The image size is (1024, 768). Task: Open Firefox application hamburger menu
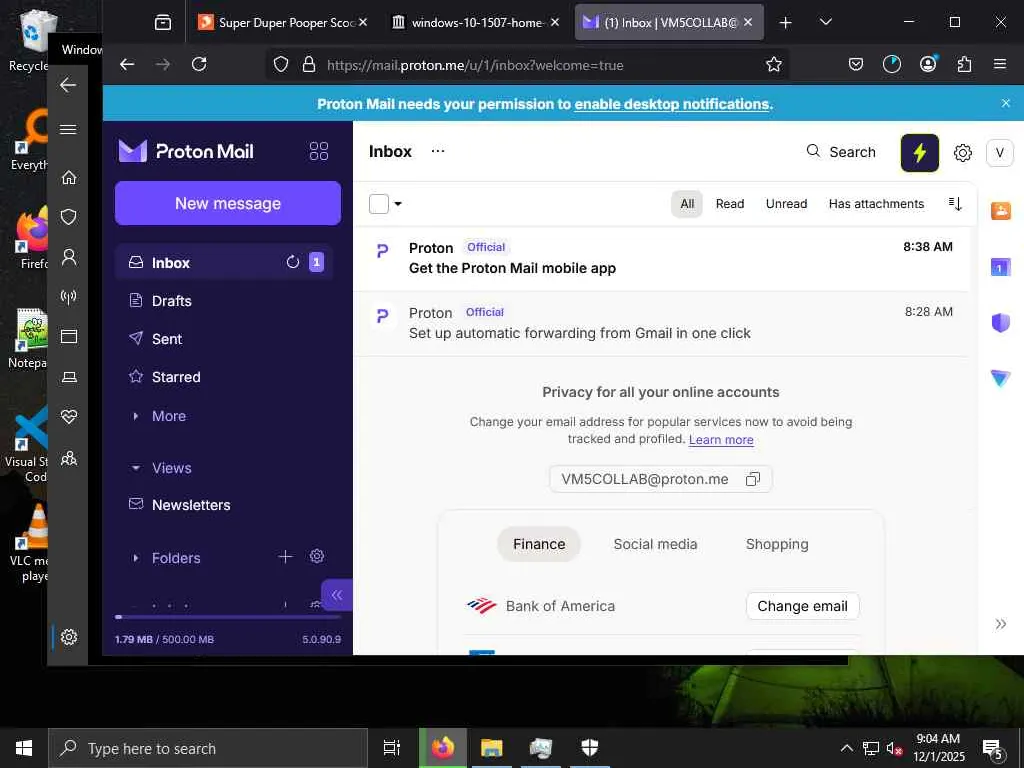(x=999, y=64)
